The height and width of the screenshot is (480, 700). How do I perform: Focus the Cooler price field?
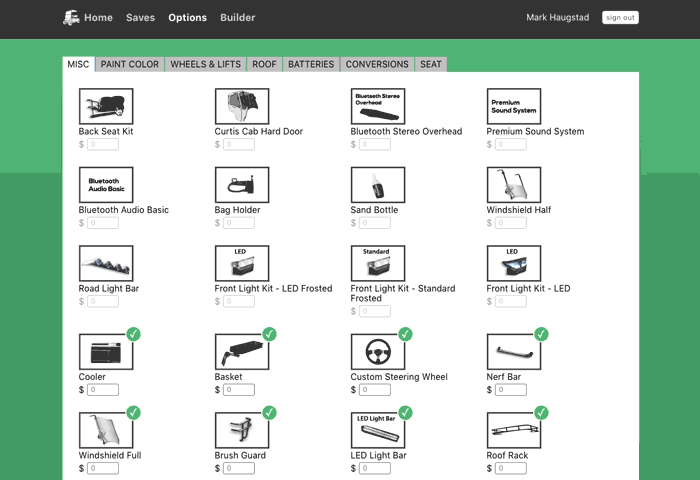click(103, 390)
